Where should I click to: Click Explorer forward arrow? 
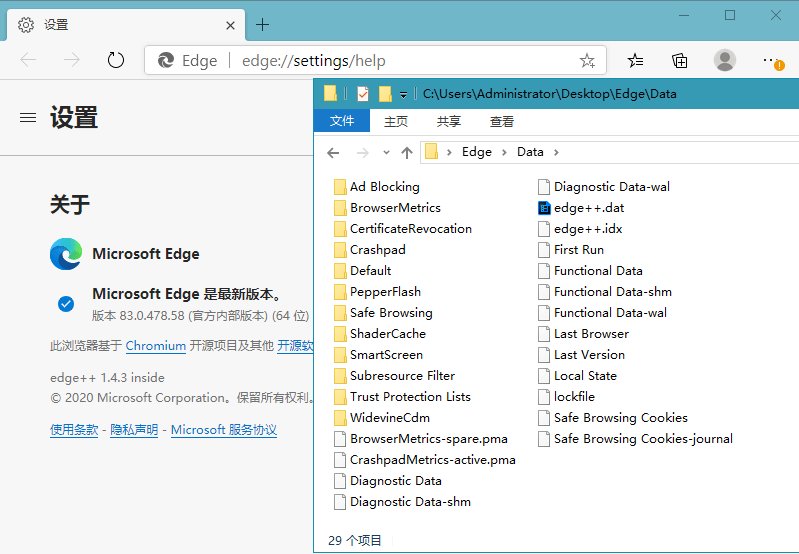pyautogui.click(x=362, y=152)
